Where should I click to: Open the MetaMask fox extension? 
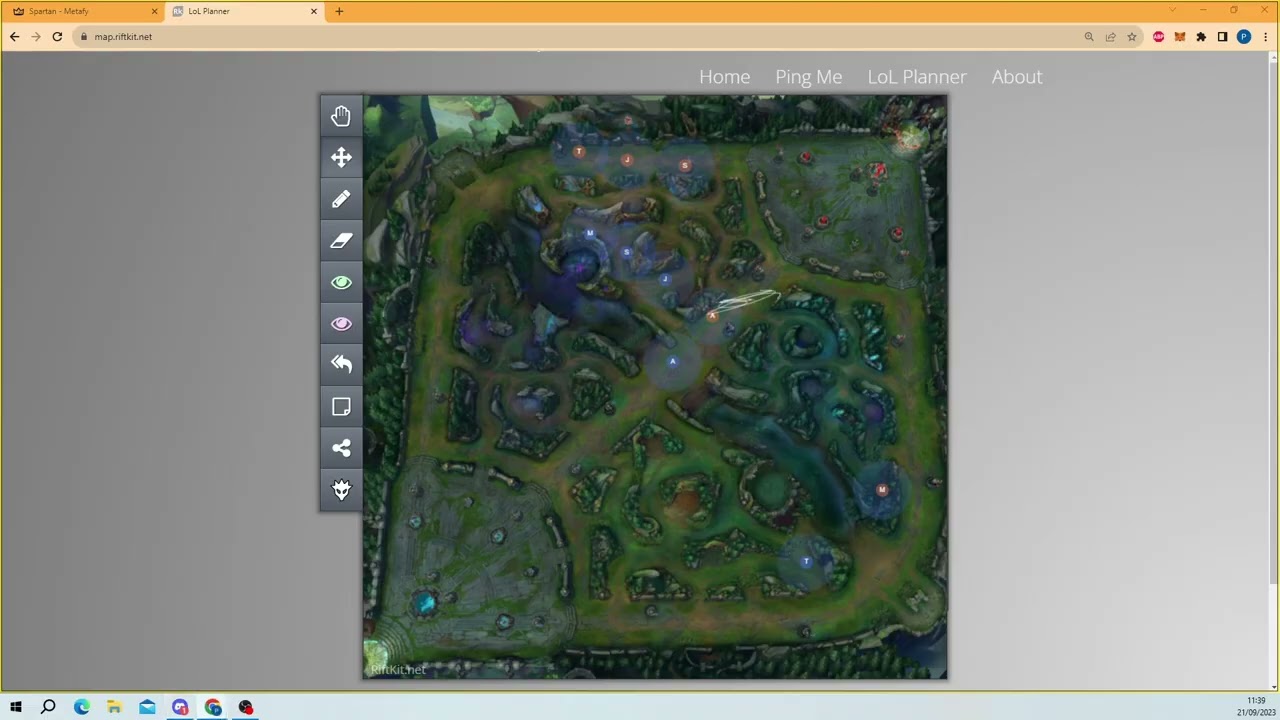pyautogui.click(x=1180, y=37)
